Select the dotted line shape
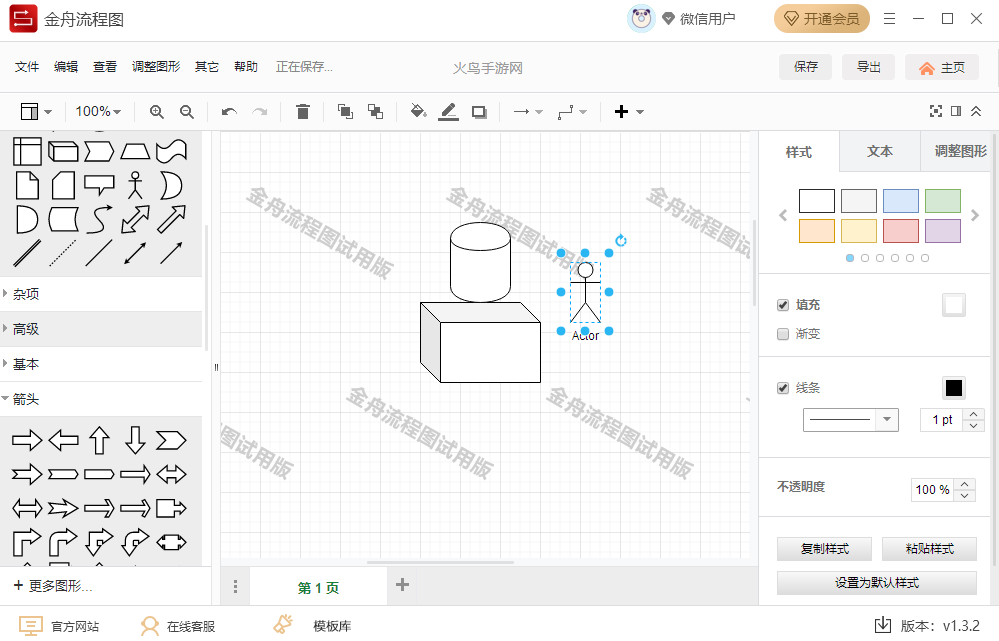Image resolution: width=999 pixels, height=641 pixels. [63, 254]
